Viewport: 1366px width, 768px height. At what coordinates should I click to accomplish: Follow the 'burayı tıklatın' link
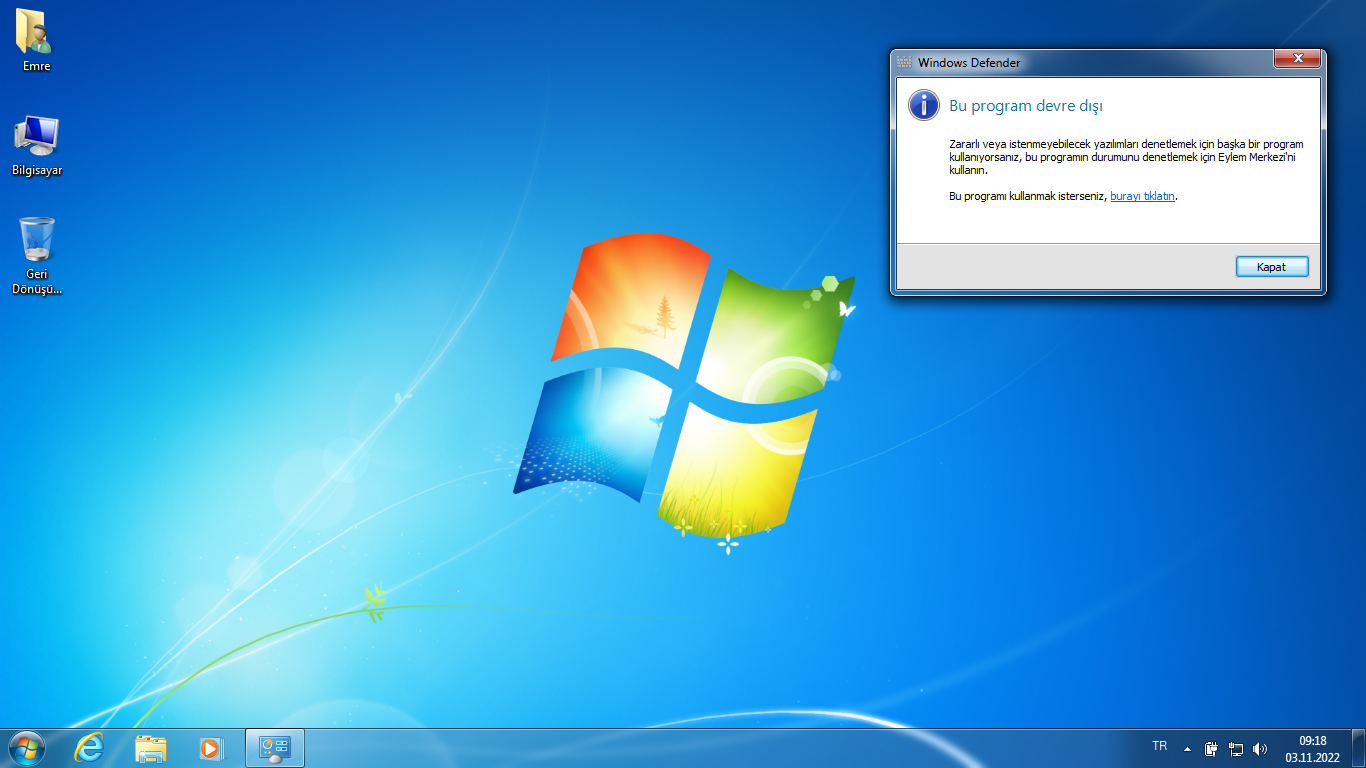tap(1142, 196)
